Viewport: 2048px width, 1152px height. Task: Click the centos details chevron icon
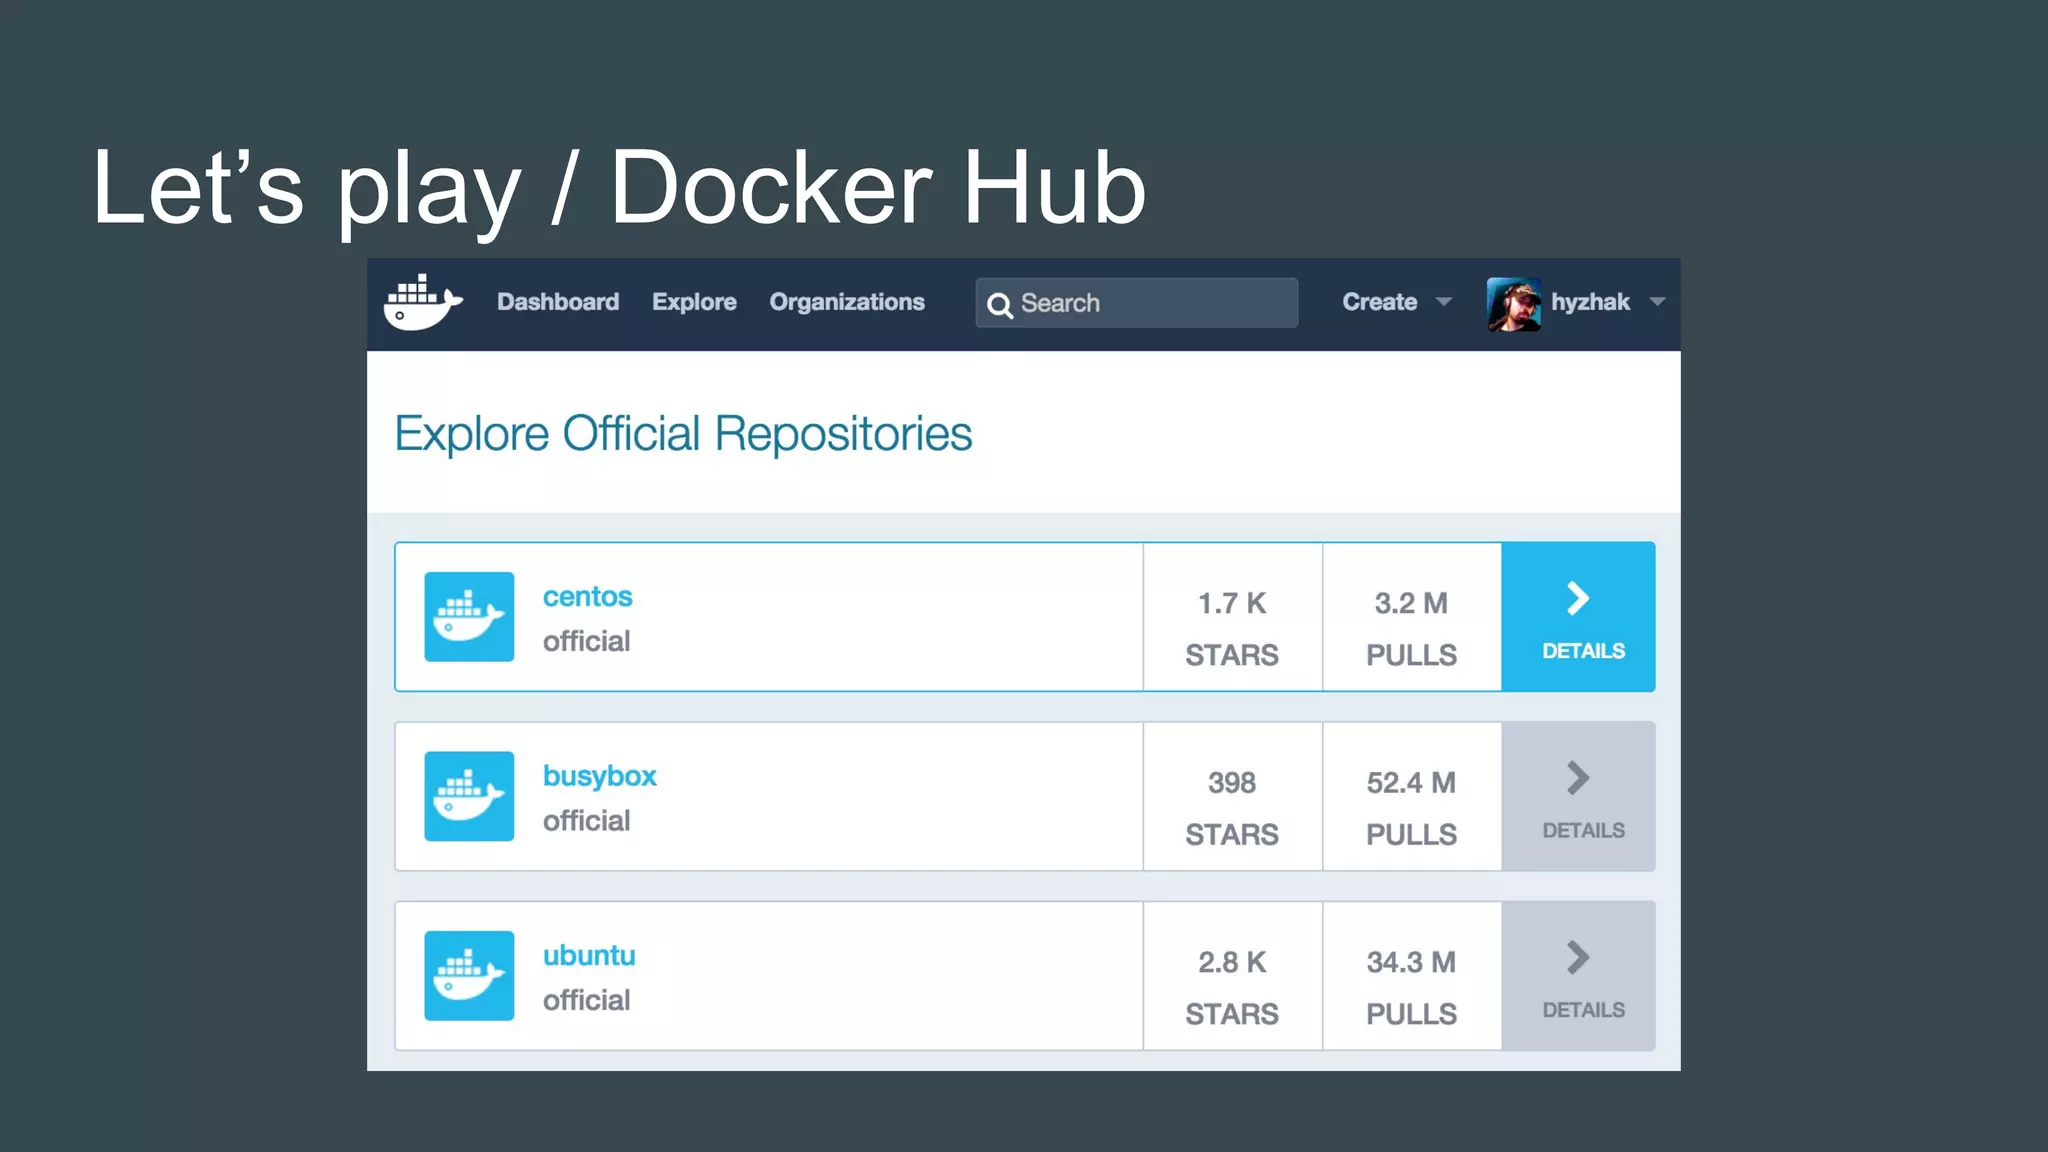pyautogui.click(x=1578, y=599)
